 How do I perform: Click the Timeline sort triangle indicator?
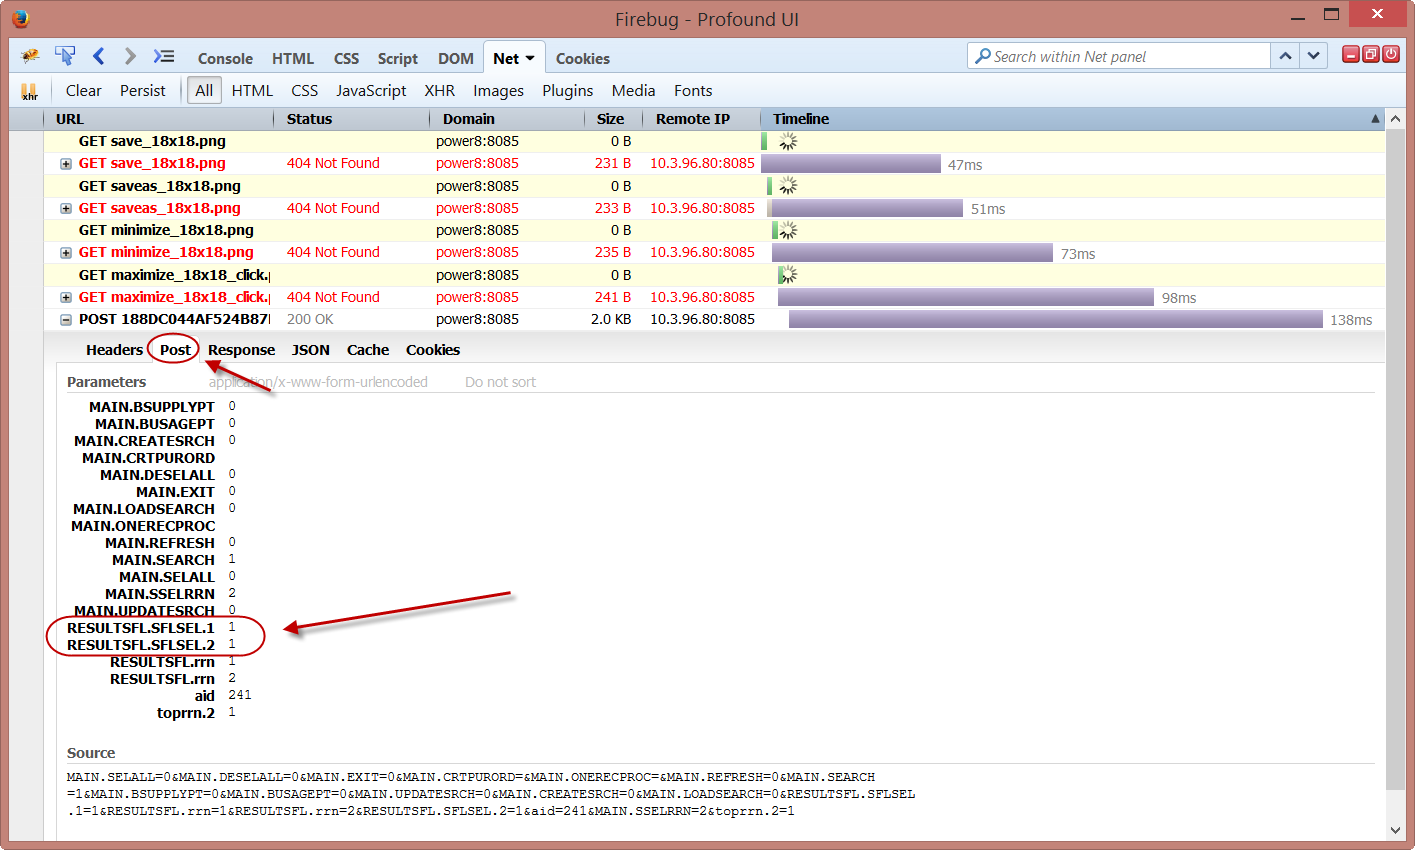(x=1375, y=119)
